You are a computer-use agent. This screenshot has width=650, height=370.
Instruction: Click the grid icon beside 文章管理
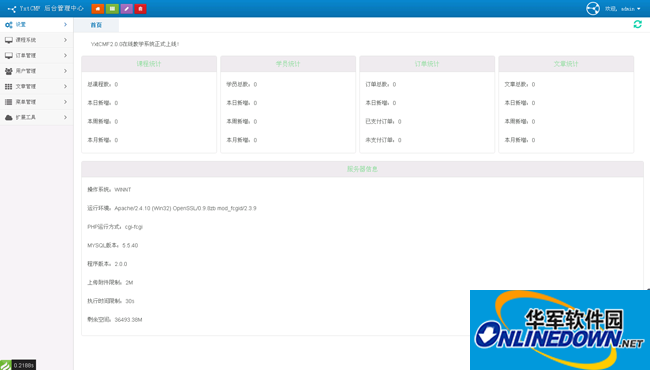(x=8, y=87)
